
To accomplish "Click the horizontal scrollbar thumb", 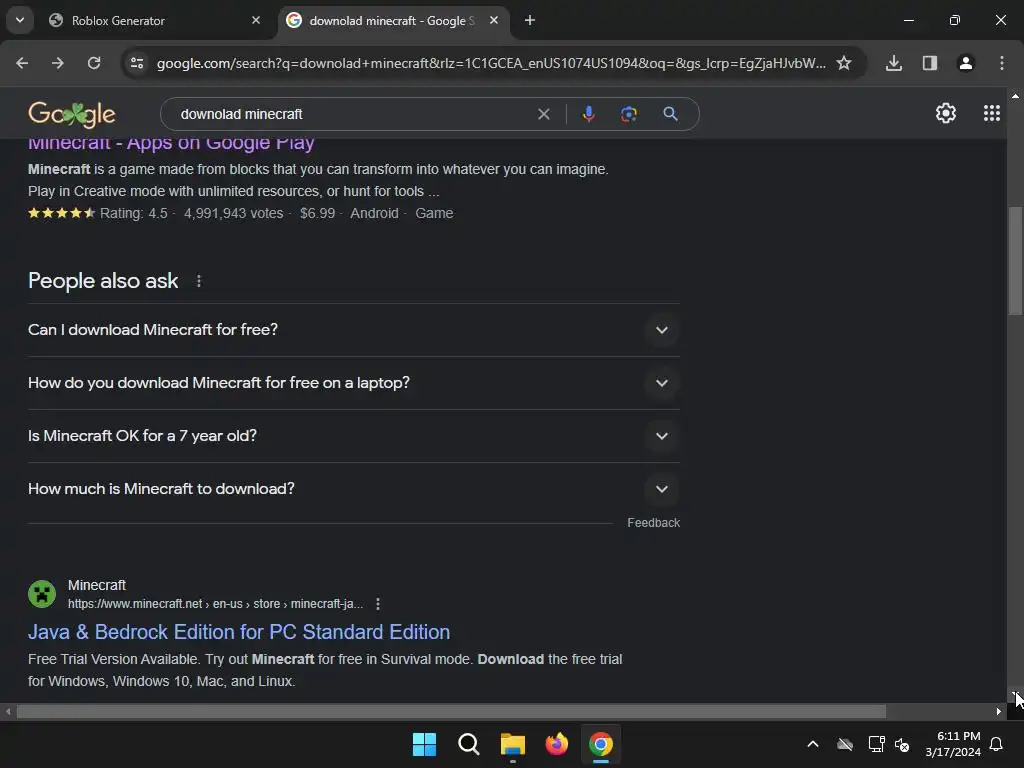I will pyautogui.click(x=451, y=711).
